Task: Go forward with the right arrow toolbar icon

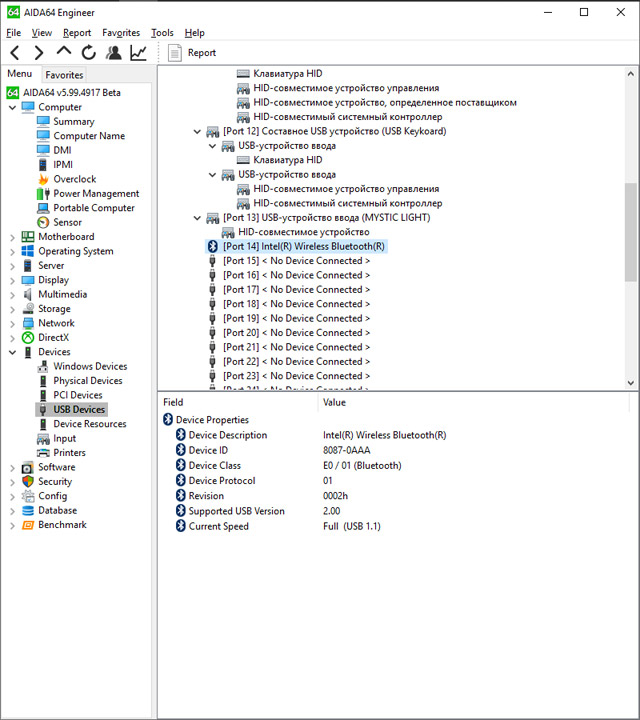Action: (x=39, y=53)
